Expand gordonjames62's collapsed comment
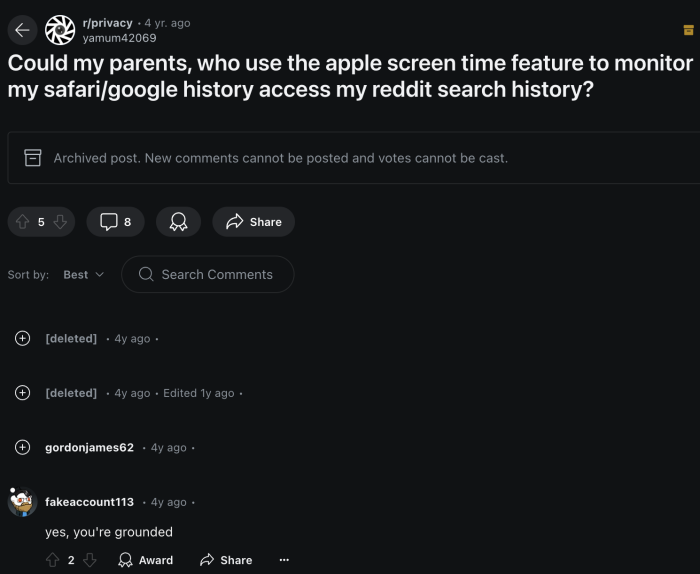Screen dimensions: 700x574 (22, 447)
